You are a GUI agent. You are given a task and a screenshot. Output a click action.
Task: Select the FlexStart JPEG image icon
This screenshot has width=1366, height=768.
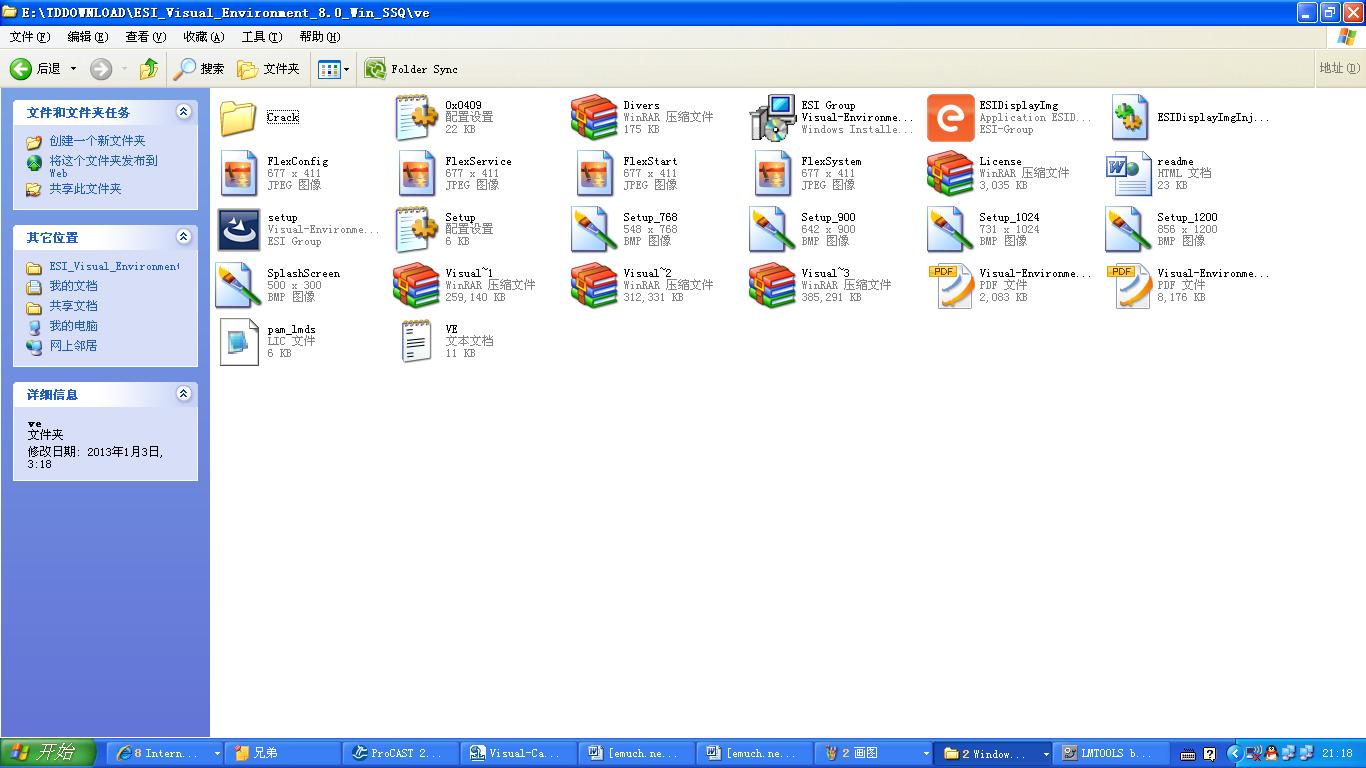pyautogui.click(x=595, y=174)
